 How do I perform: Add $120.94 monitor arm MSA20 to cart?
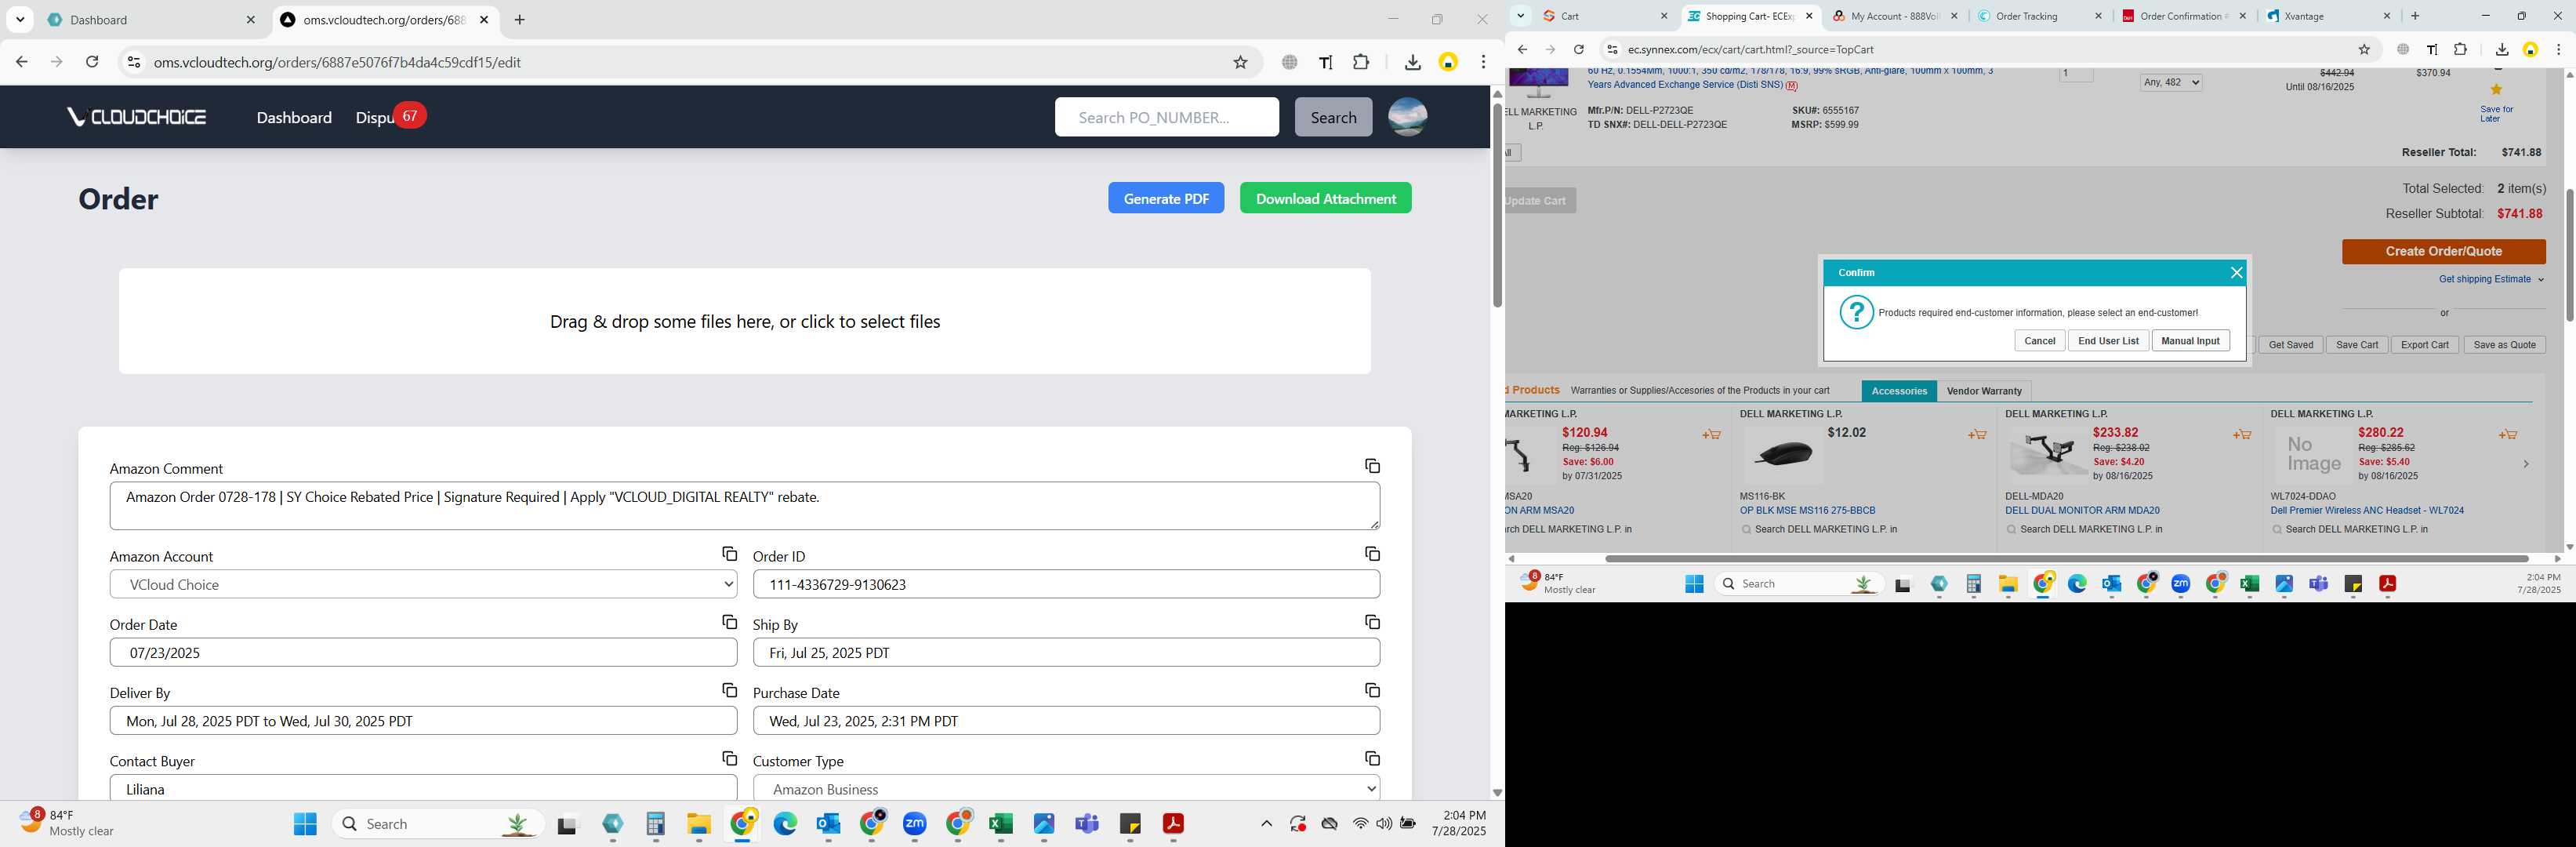[x=1711, y=435]
